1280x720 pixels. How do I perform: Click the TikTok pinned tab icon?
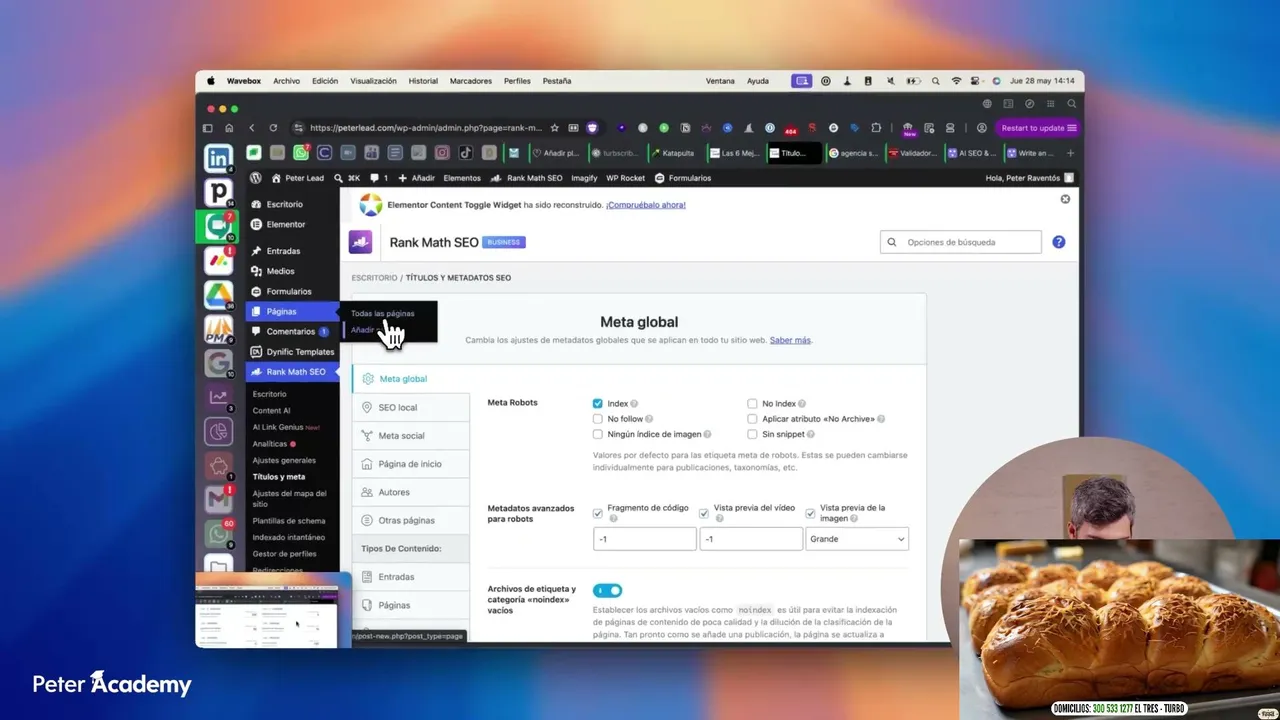(466, 153)
